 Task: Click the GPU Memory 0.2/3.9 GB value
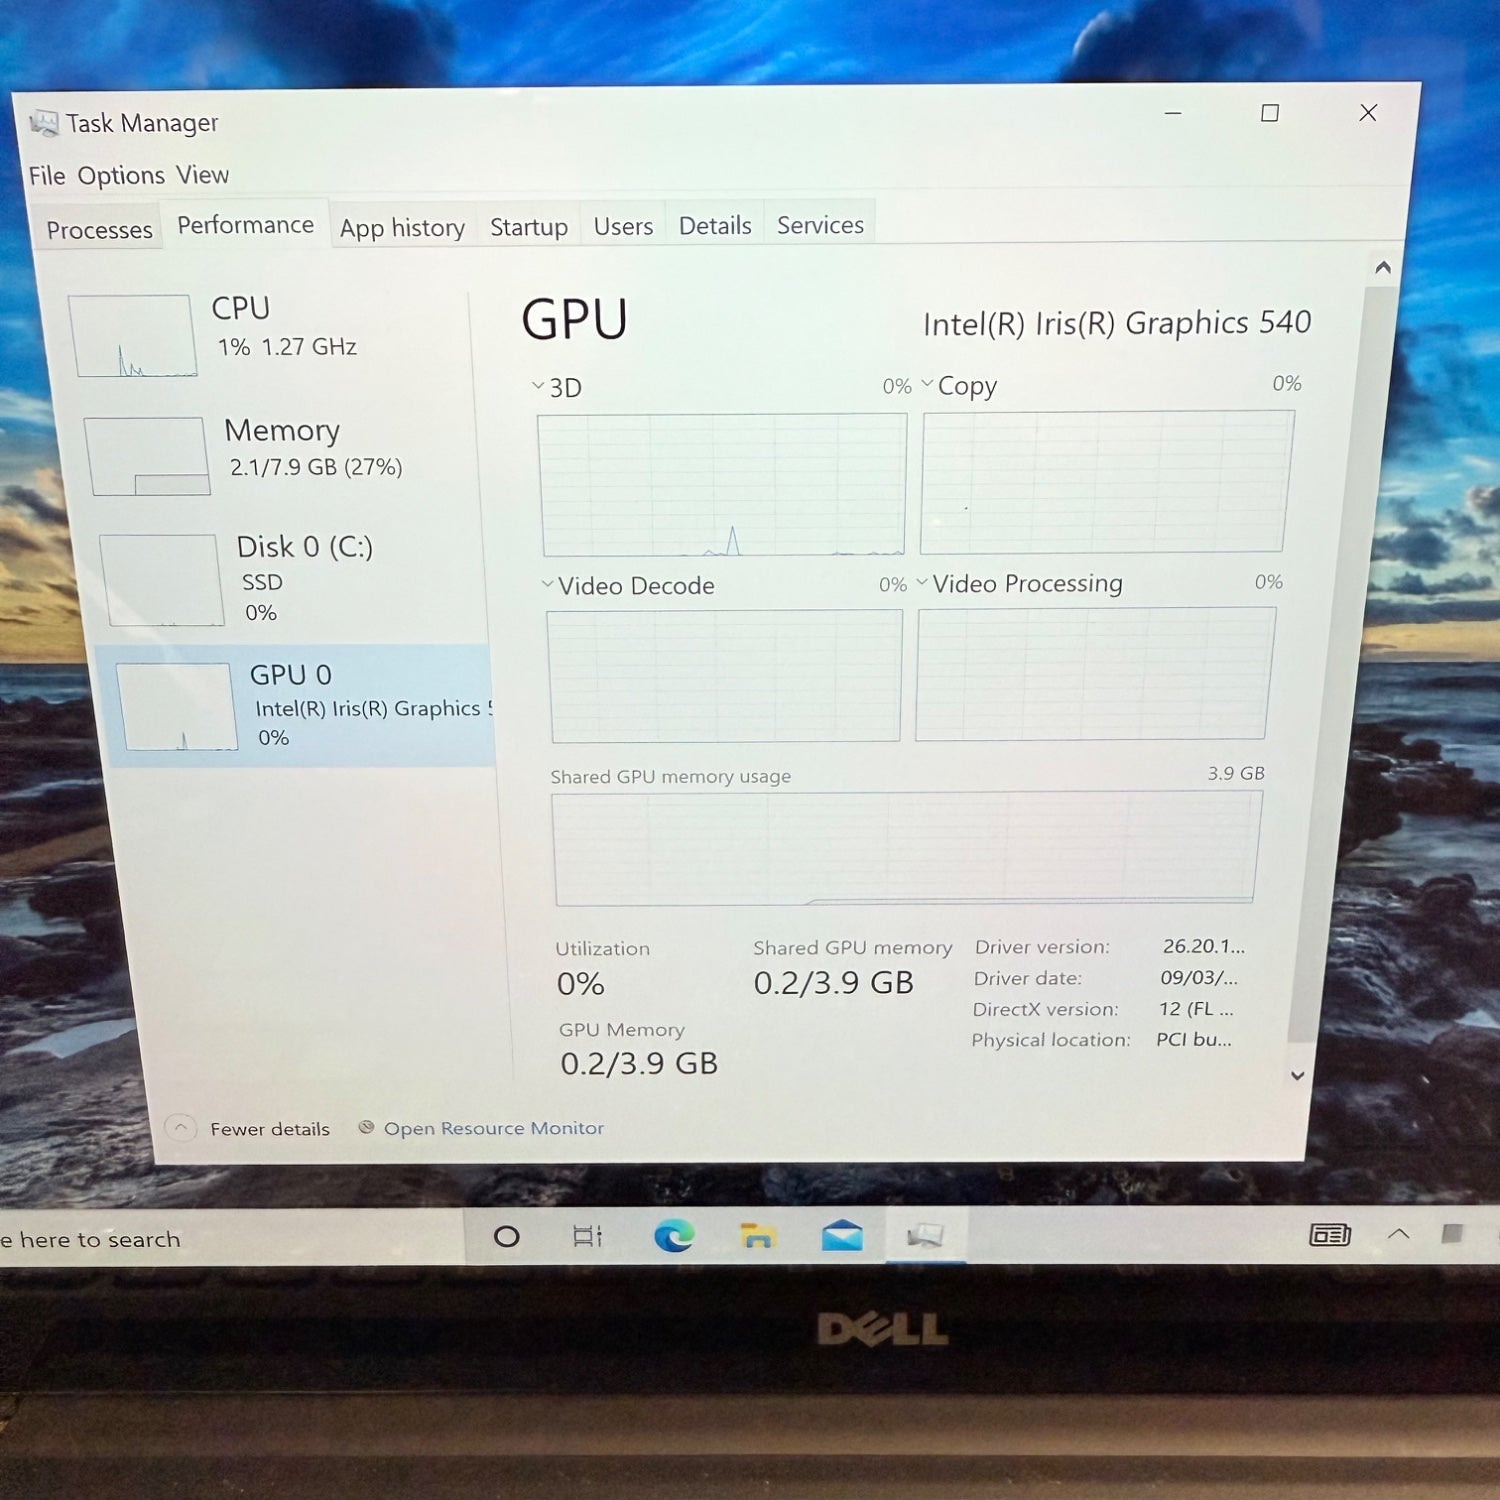click(x=639, y=1063)
